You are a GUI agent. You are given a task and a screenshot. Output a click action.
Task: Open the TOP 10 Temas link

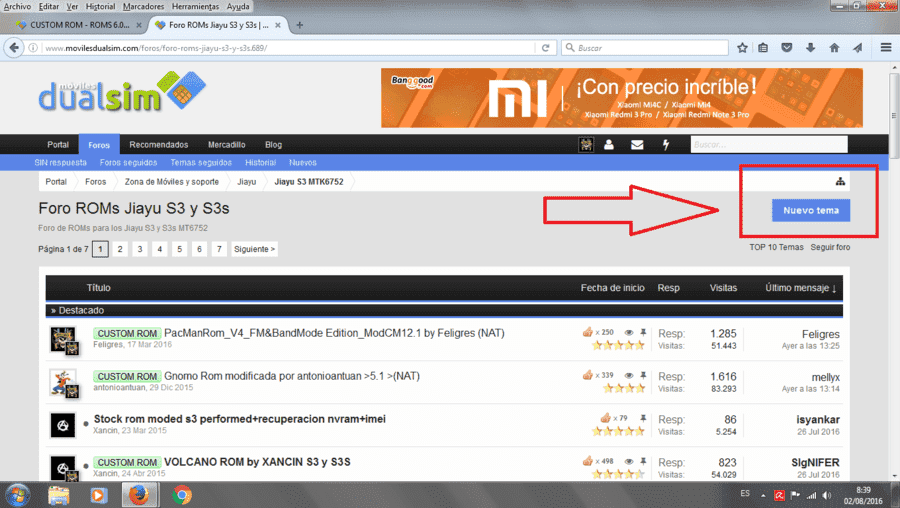(776, 247)
